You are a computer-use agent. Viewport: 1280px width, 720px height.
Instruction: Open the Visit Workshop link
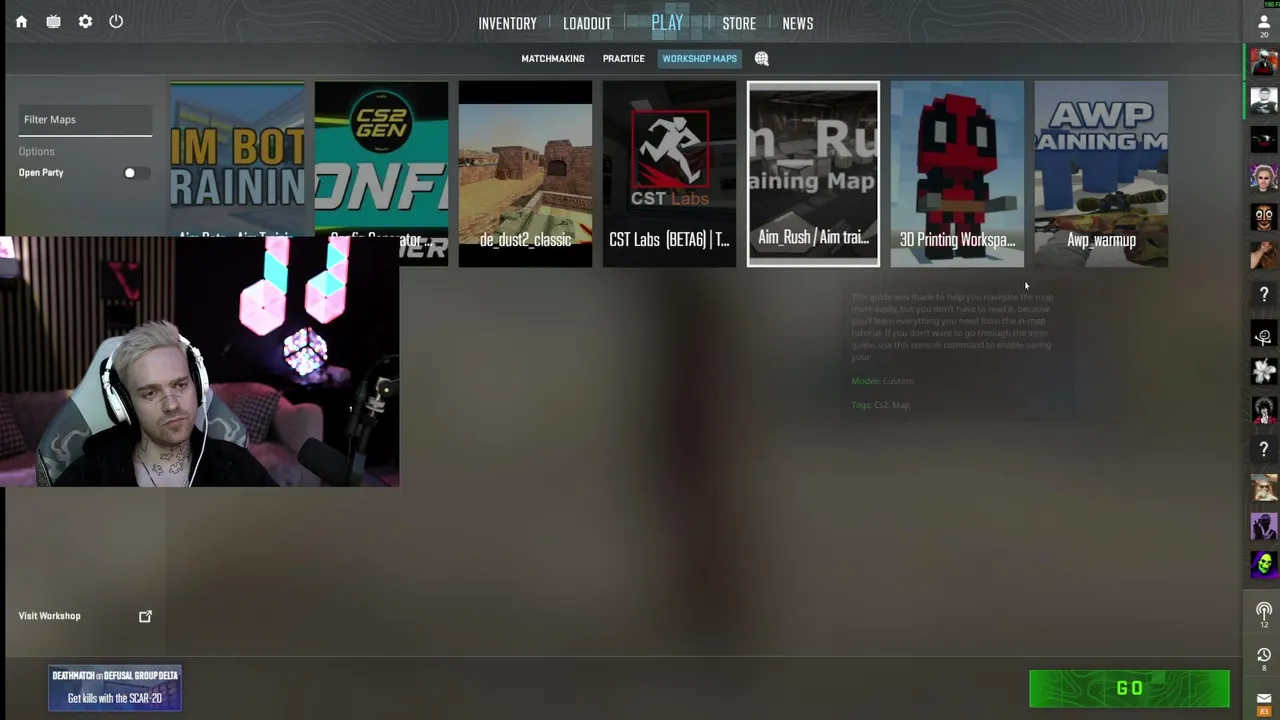click(x=49, y=616)
